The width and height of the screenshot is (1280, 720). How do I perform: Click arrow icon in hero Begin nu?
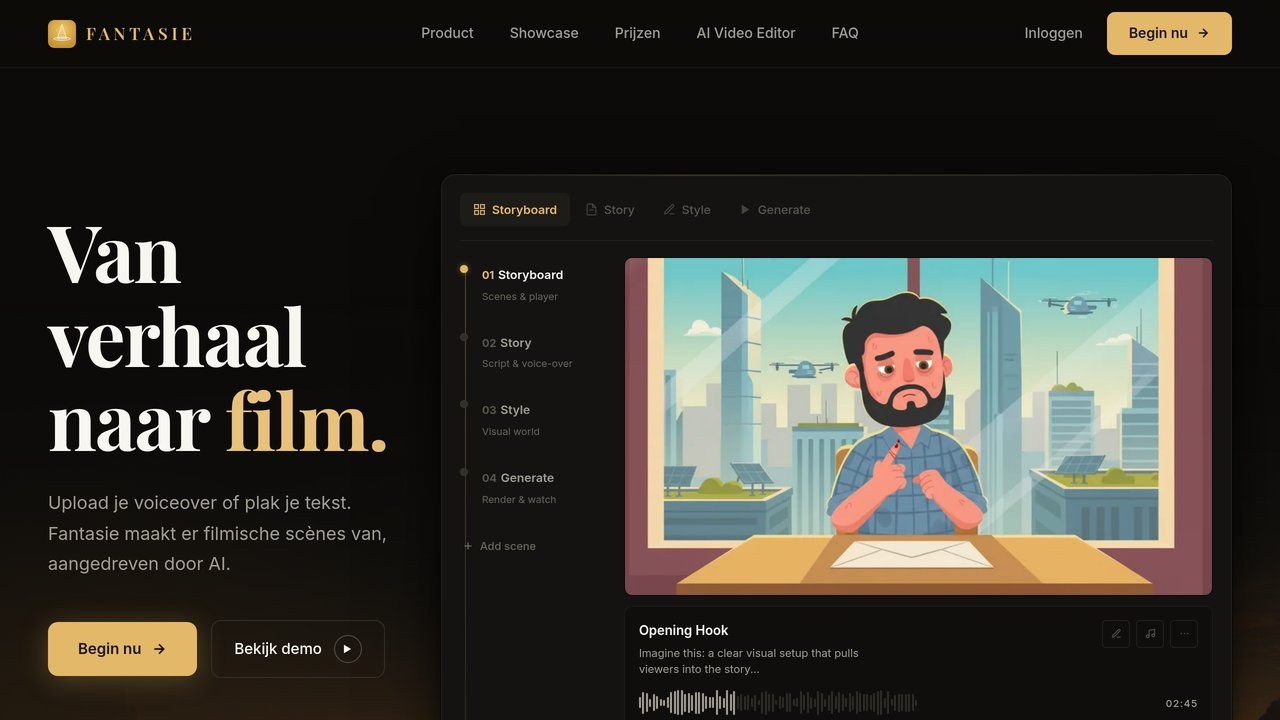(159, 649)
